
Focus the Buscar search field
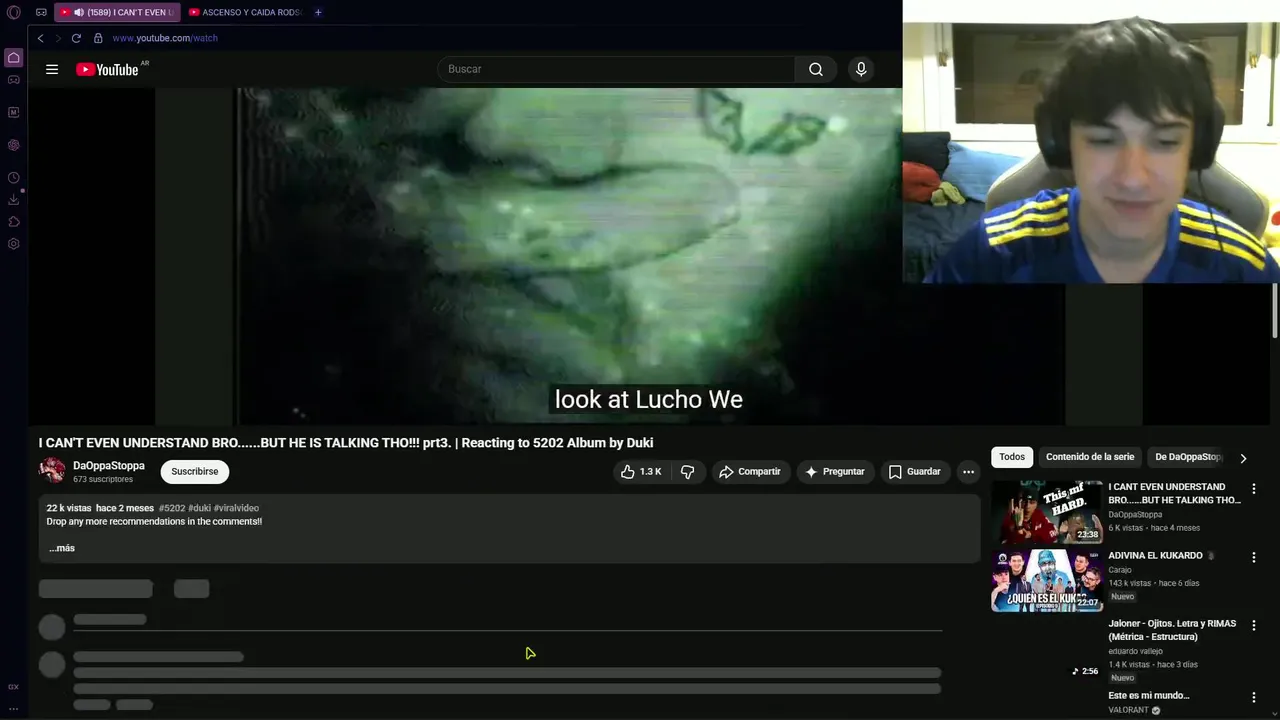pyautogui.click(x=616, y=69)
